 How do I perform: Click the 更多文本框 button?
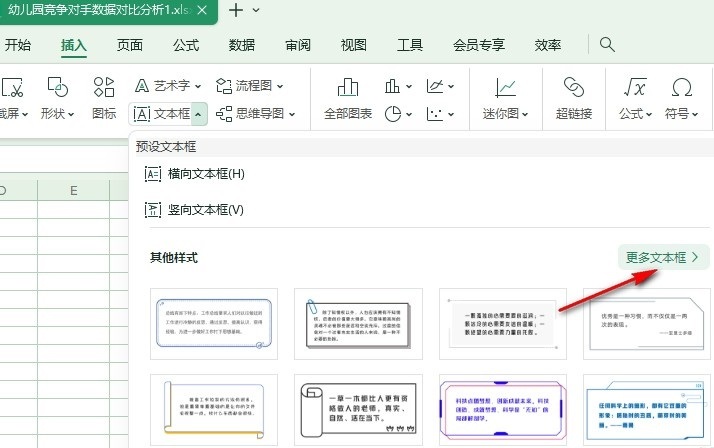[x=663, y=258]
